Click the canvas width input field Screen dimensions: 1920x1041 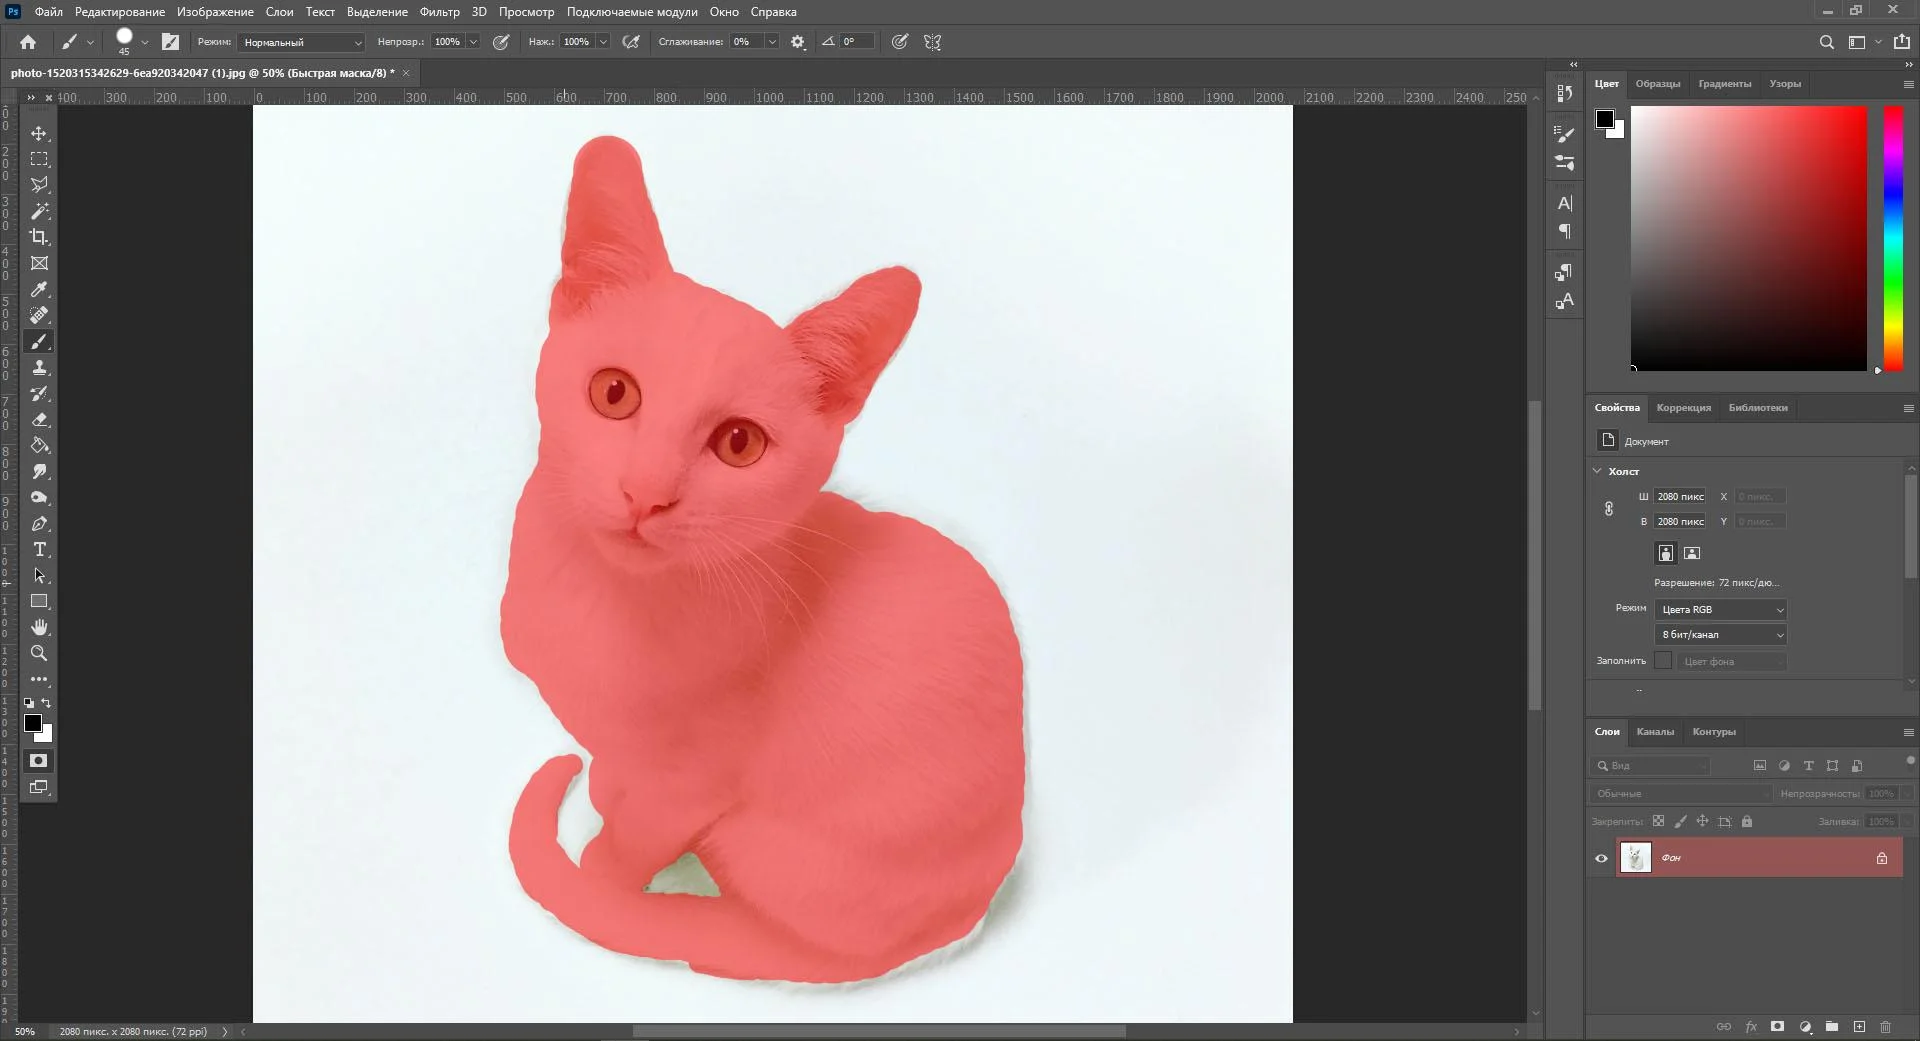click(1680, 497)
